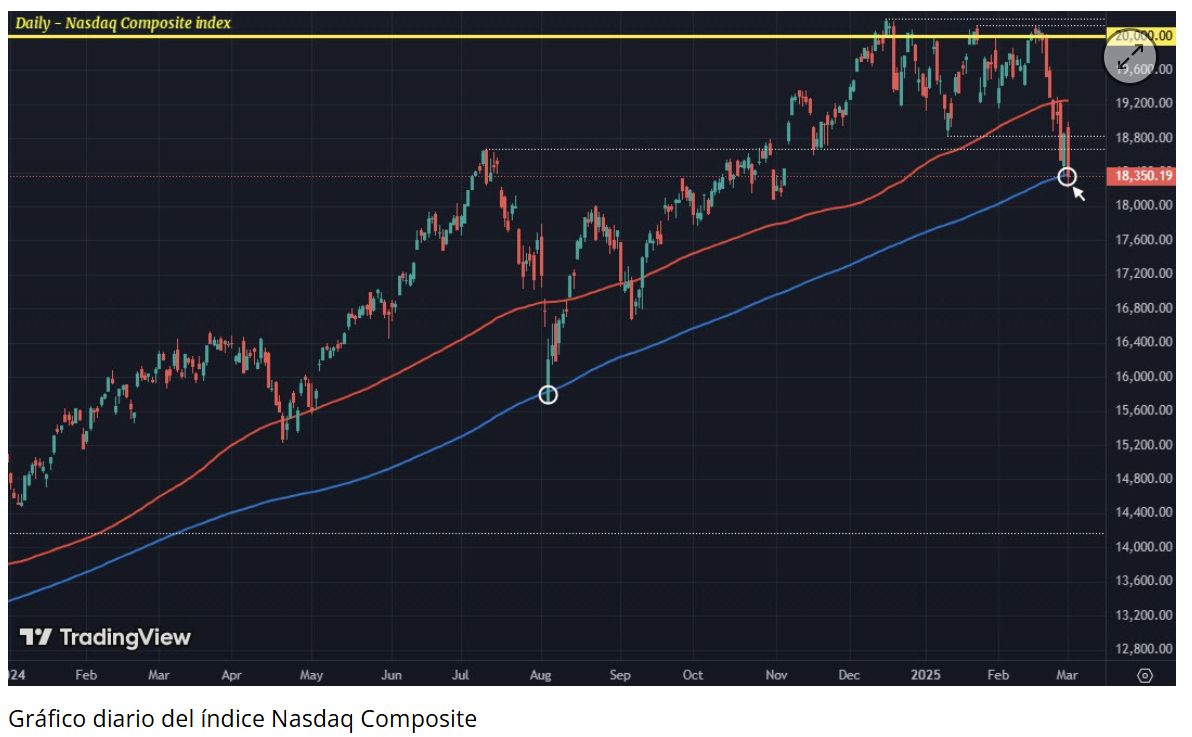This screenshot has width=1192, height=737.
Task: Click the 16,000.00 price axis label
Action: [x=1145, y=376]
